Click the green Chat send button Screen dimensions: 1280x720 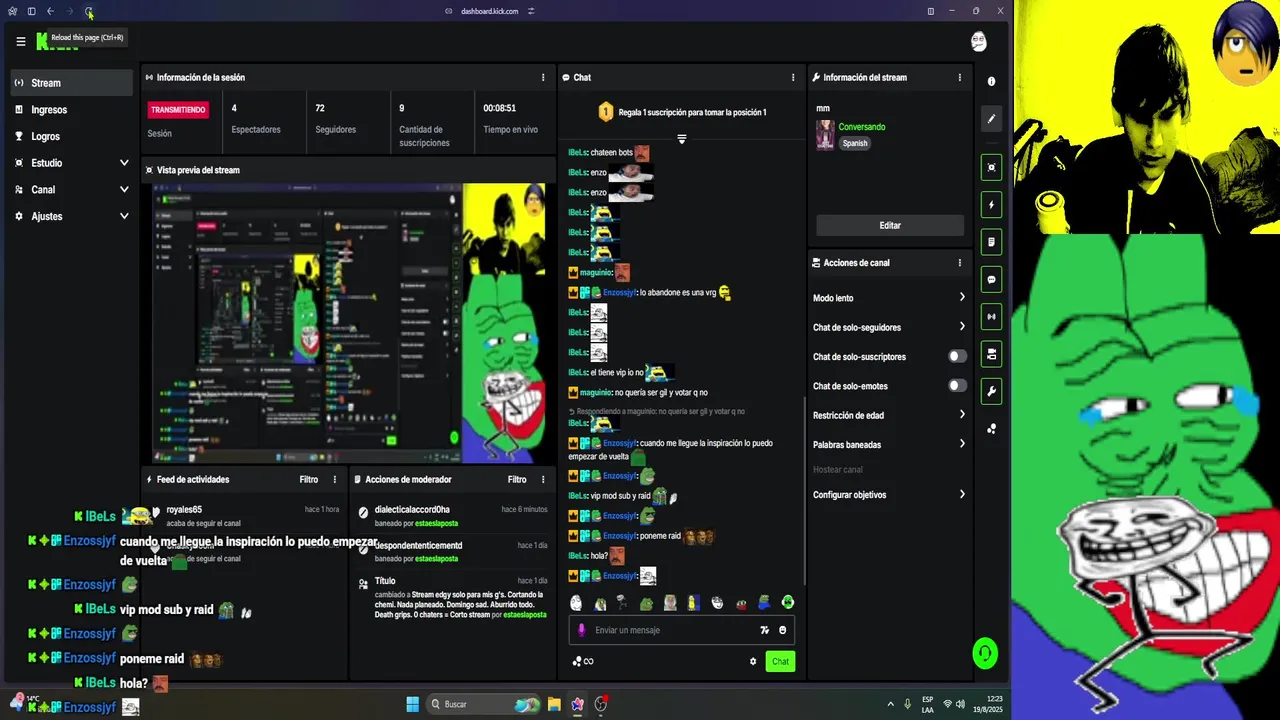(780, 661)
